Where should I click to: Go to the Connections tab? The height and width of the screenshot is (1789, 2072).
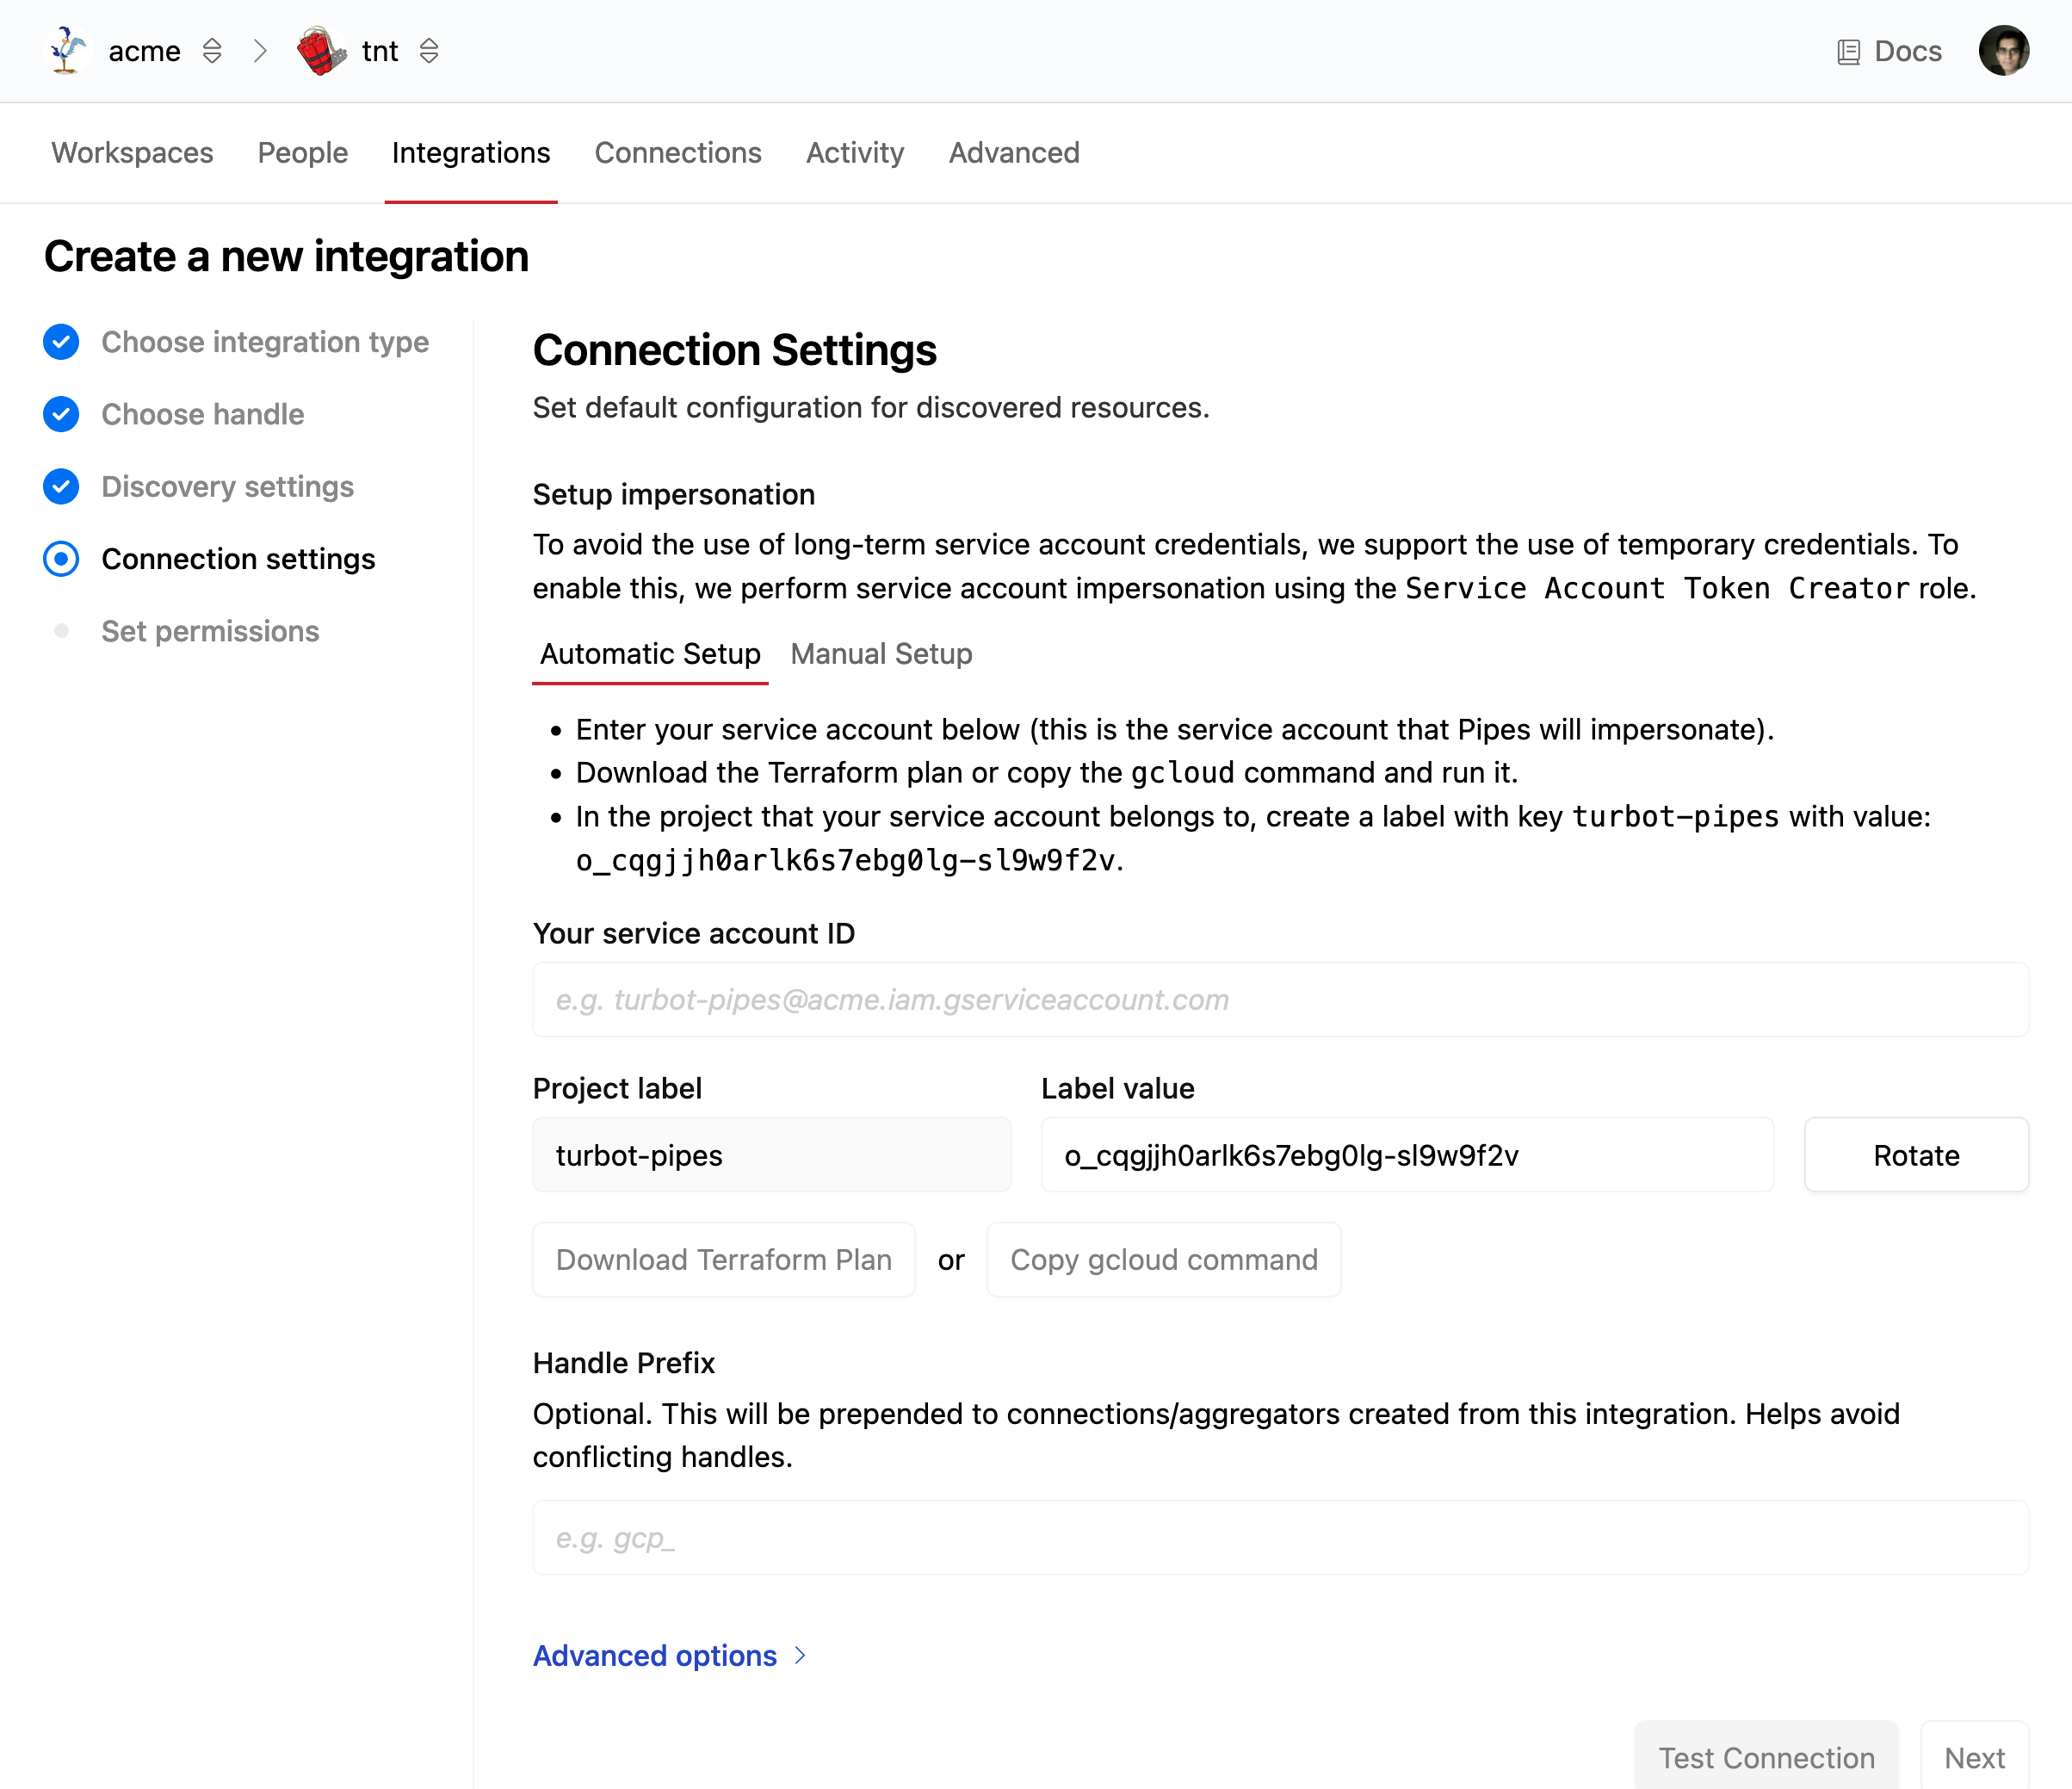pyautogui.click(x=677, y=153)
